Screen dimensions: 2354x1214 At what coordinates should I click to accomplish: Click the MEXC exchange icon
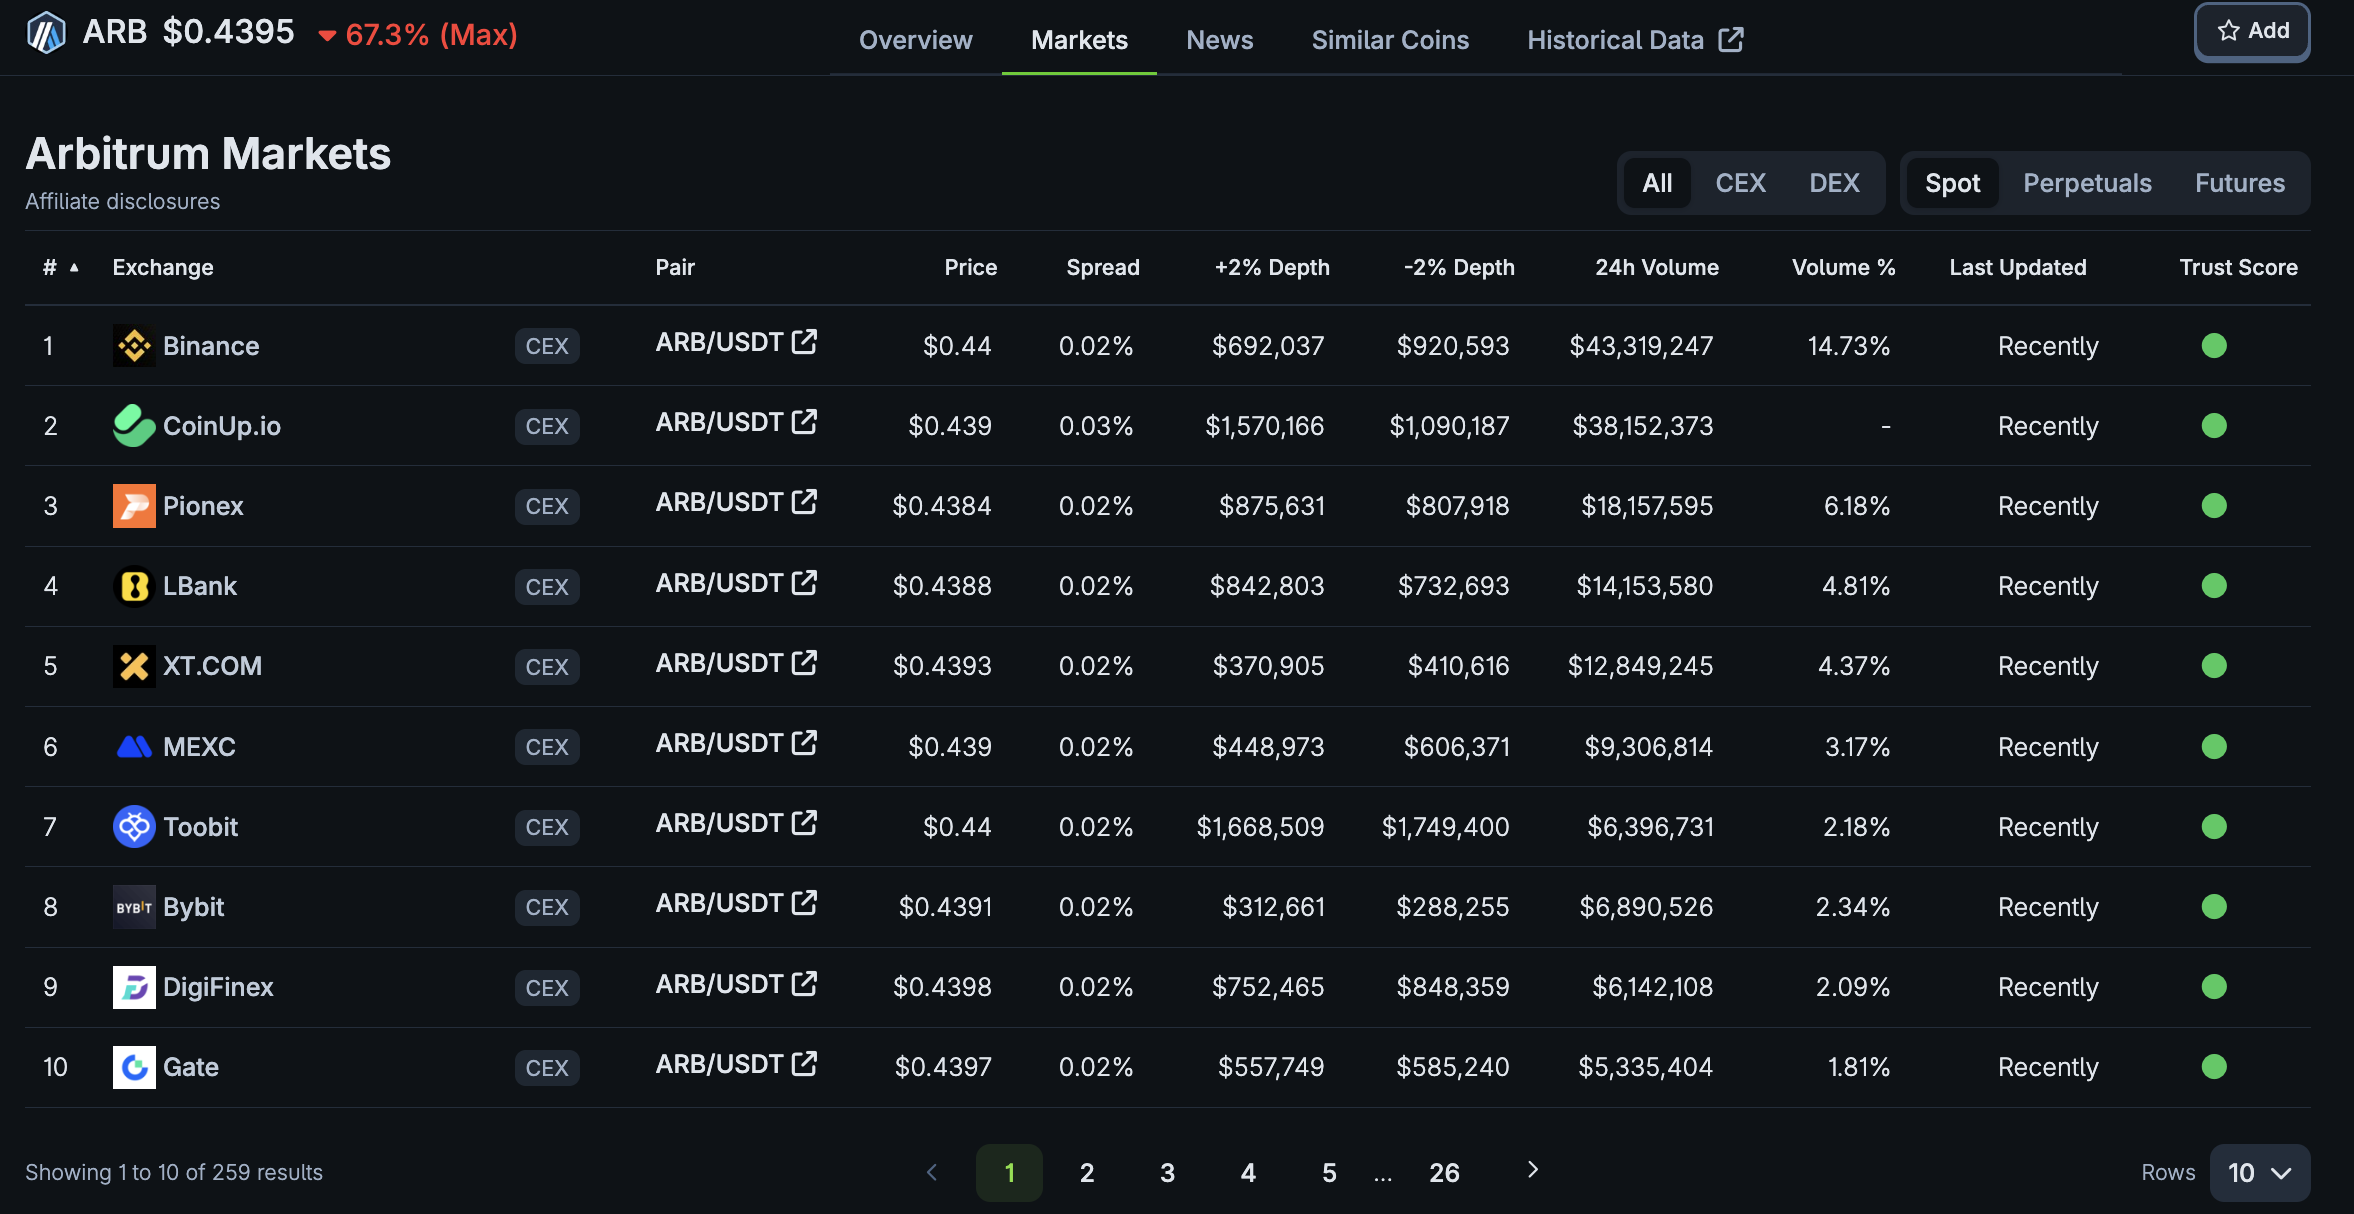click(133, 746)
